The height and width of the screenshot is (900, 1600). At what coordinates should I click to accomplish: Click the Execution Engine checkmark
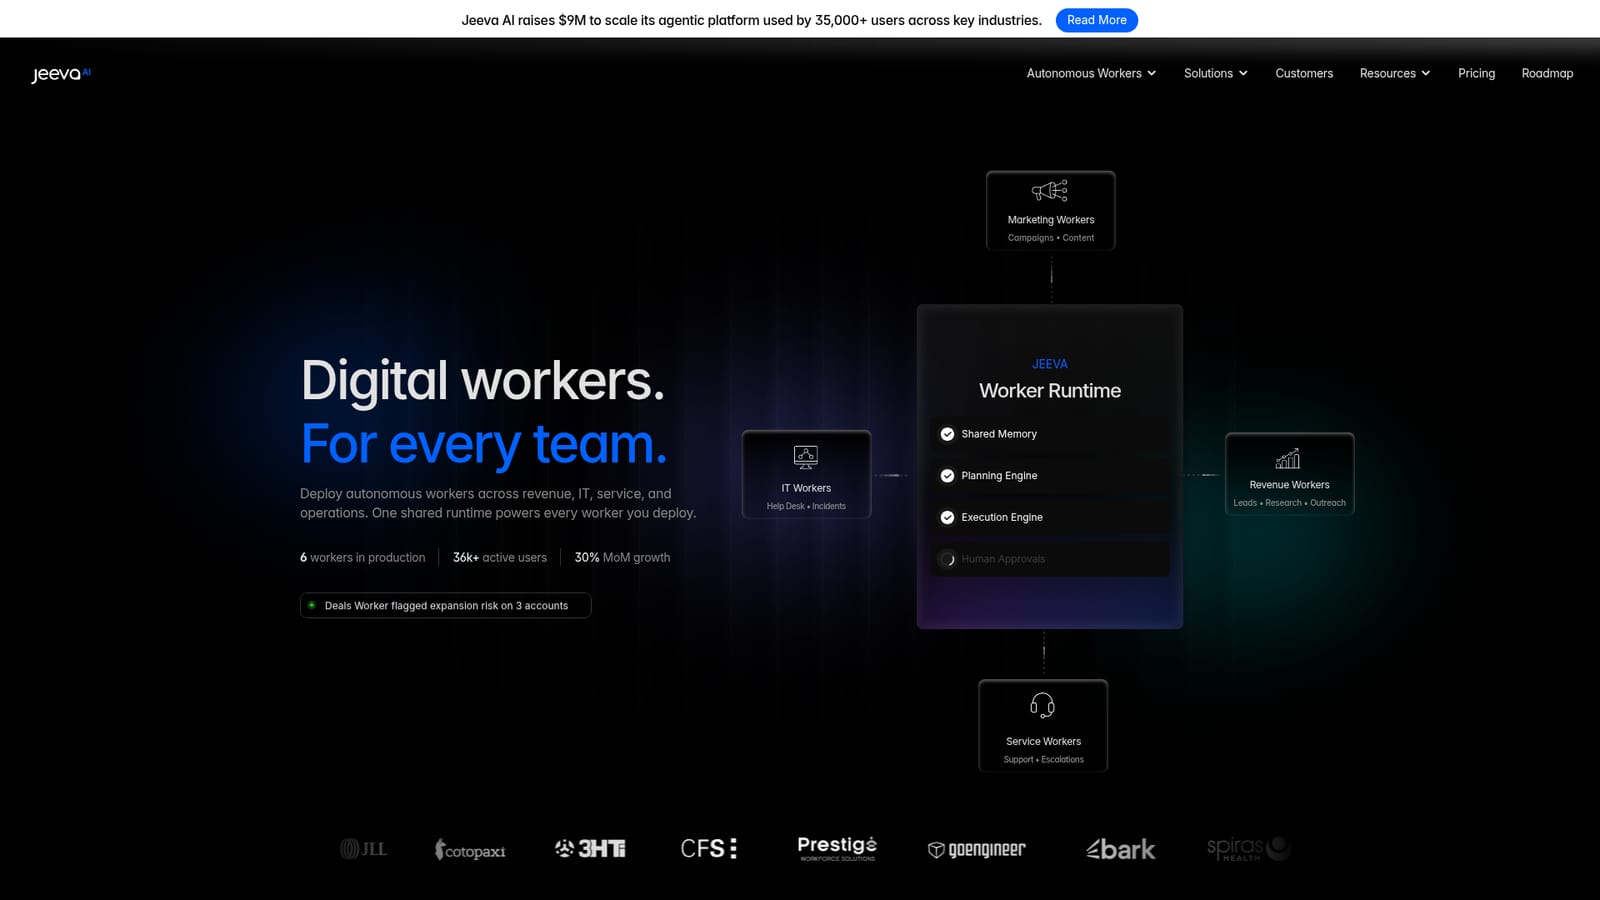tap(947, 517)
